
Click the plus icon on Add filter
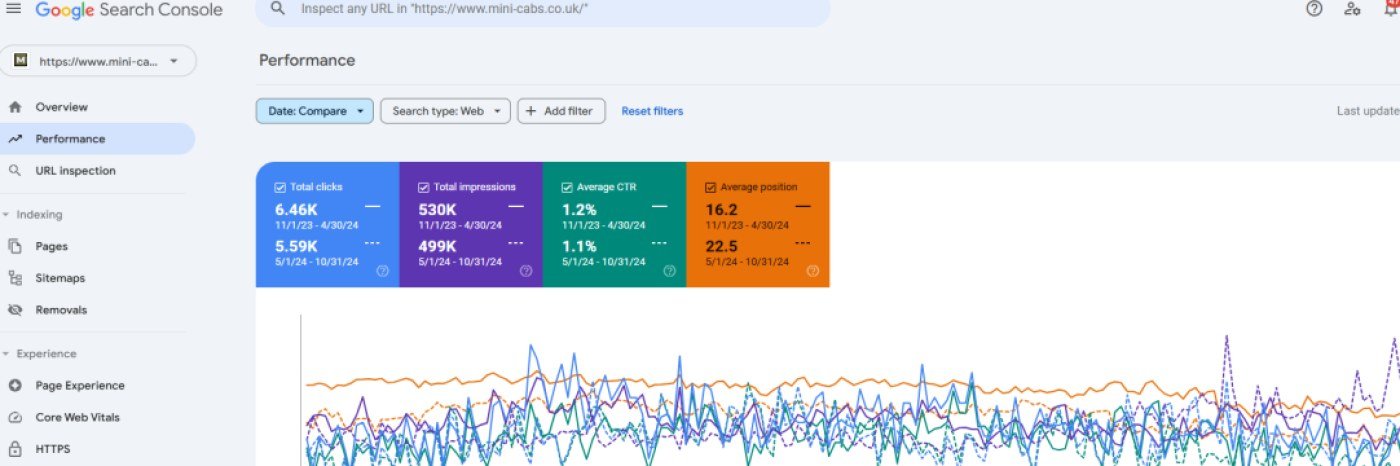pyautogui.click(x=531, y=111)
